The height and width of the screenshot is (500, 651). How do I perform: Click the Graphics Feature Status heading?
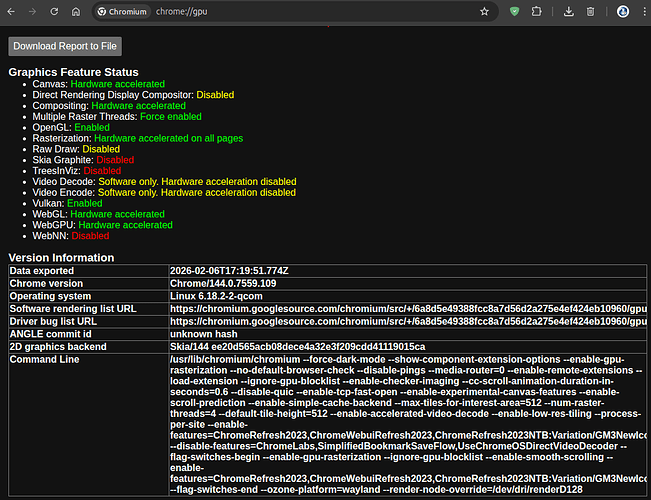(73, 72)
